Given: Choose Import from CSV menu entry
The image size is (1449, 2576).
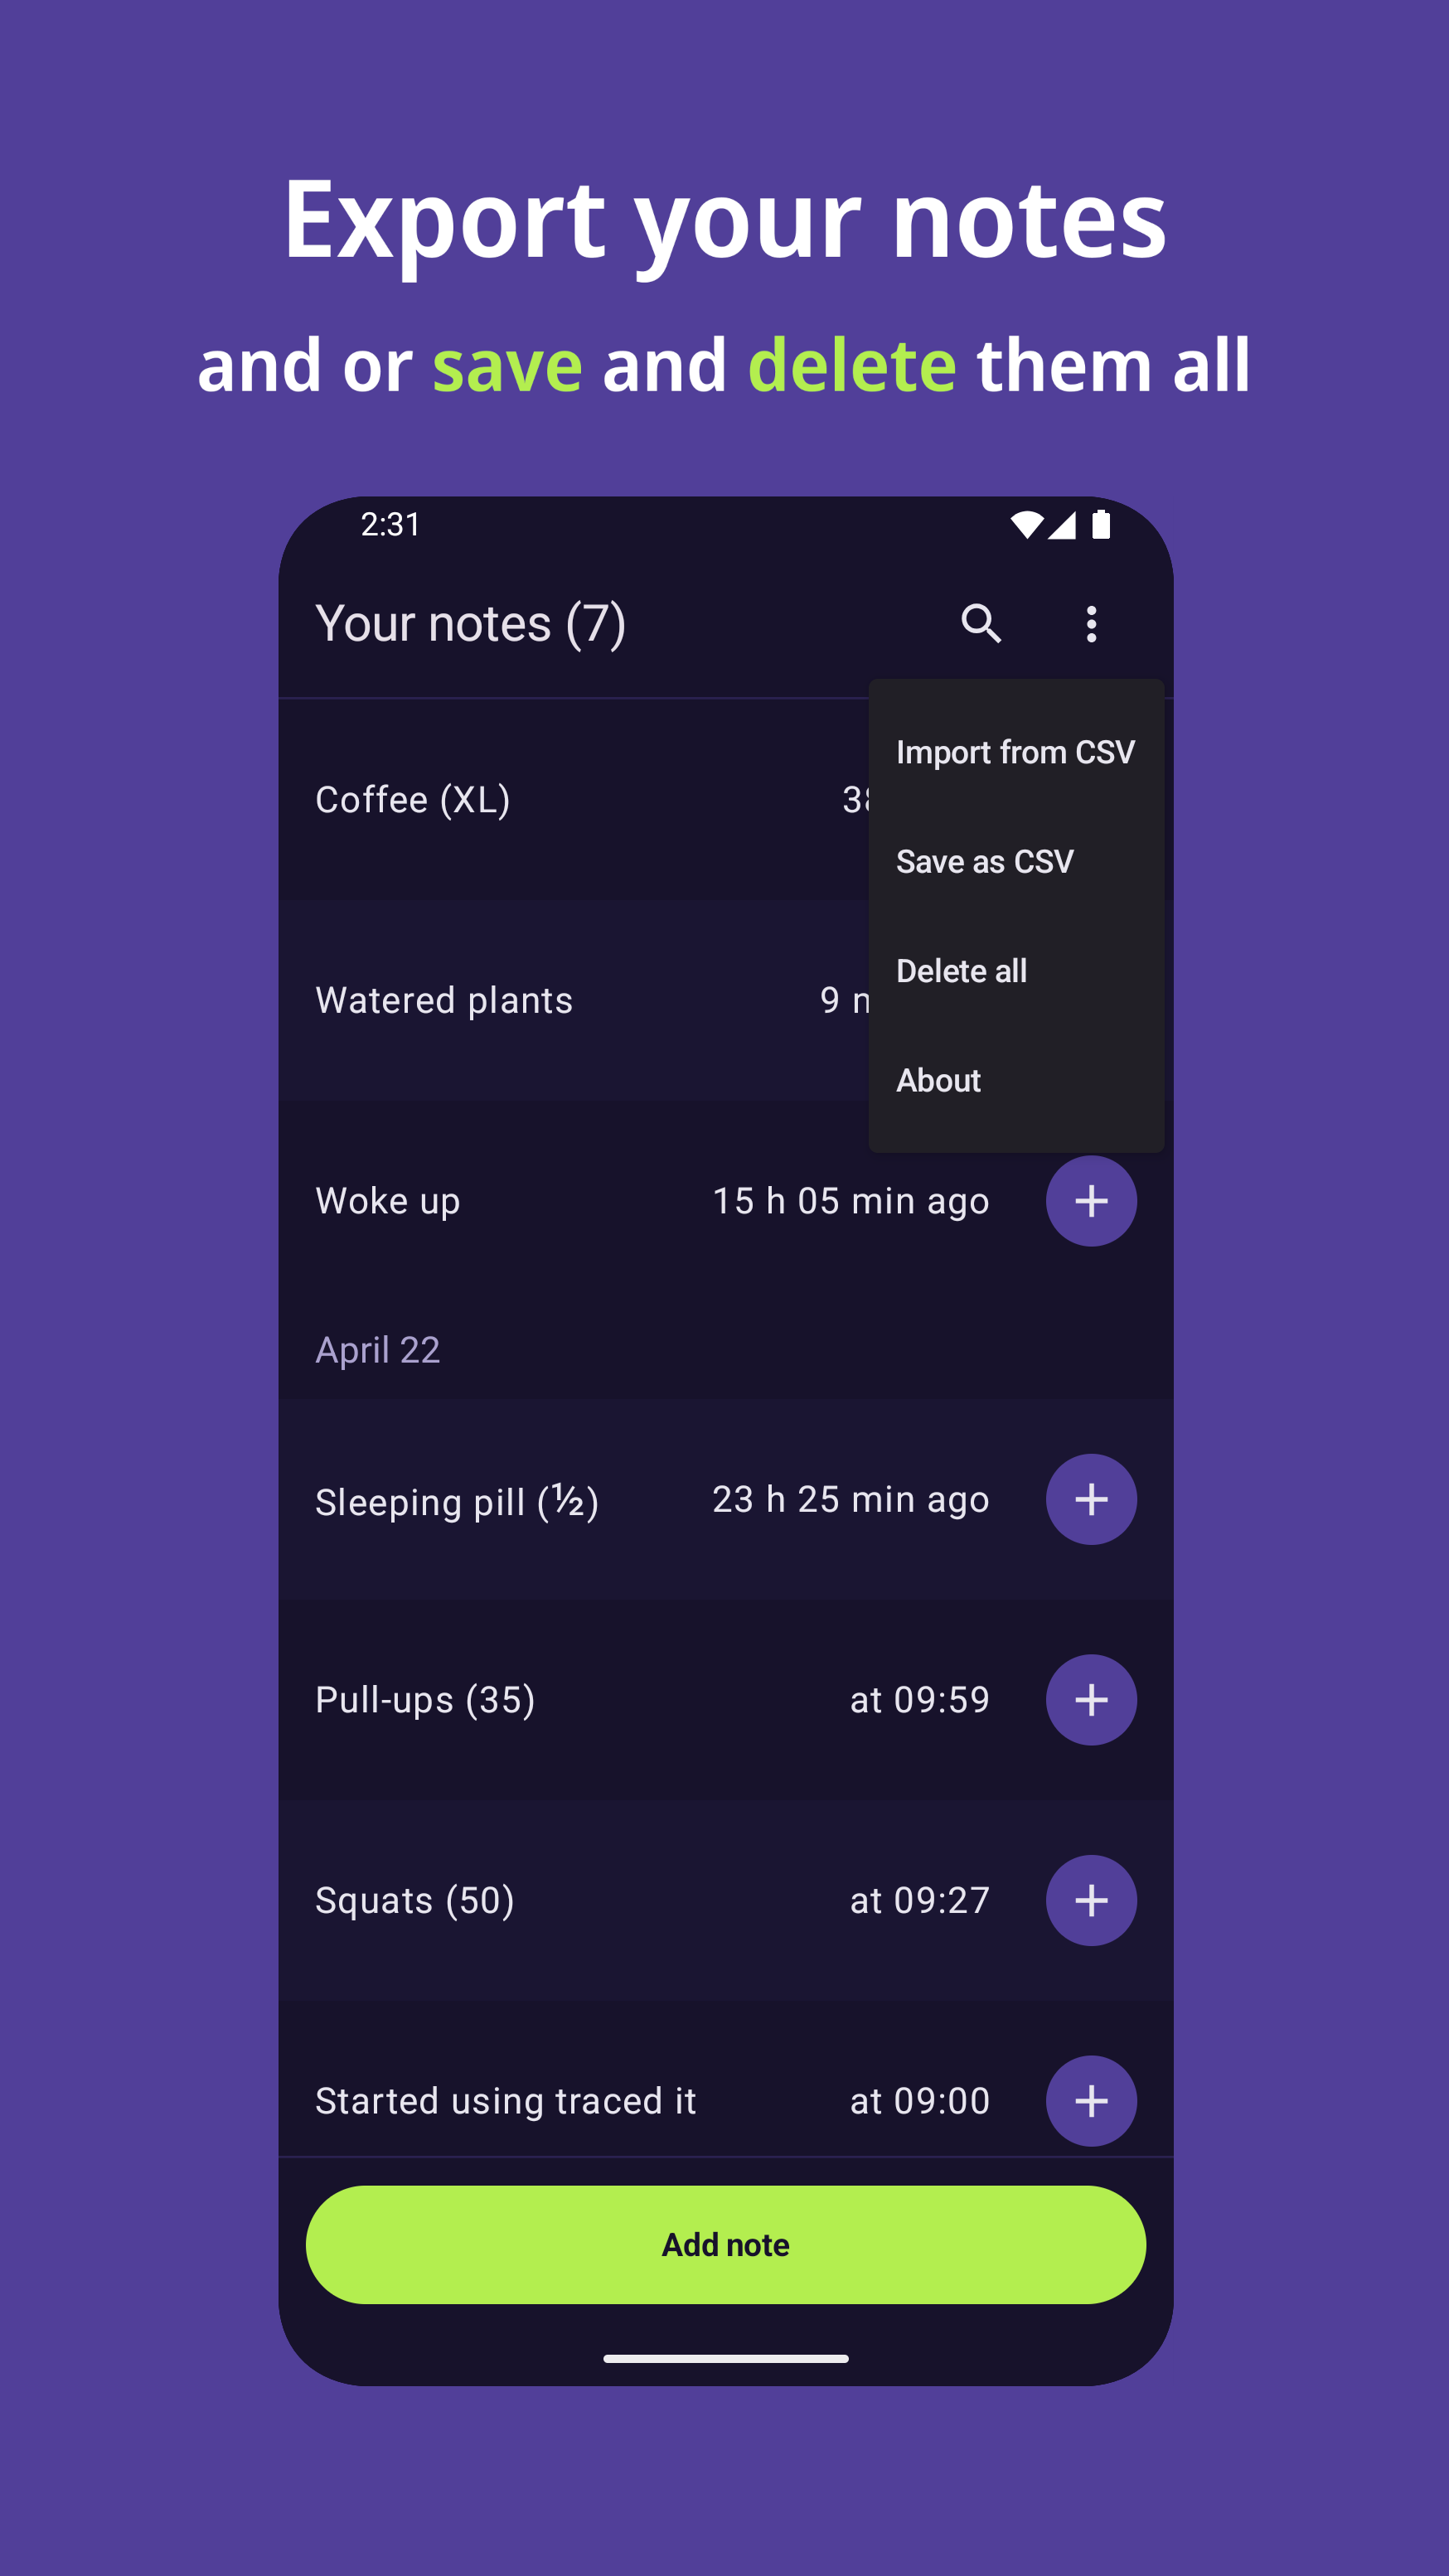Looking at the screenshot, I should [x=1015, y=752].
